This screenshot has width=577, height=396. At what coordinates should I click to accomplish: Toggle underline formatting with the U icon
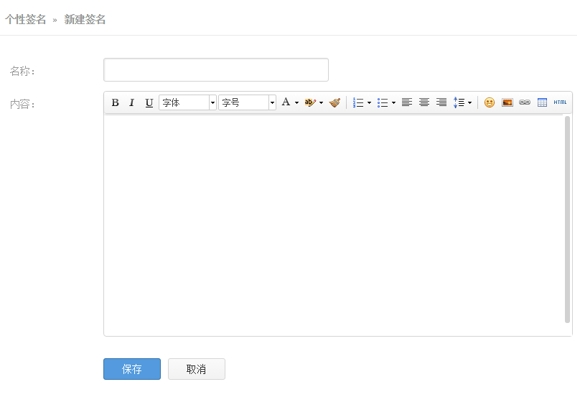pyautogui.click(x=149, y=103)
